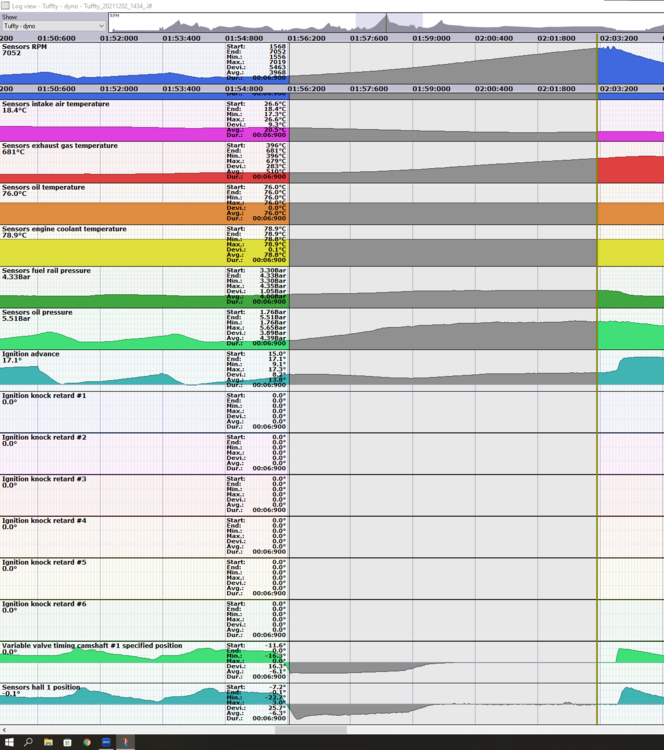Screen dimensions: 664x750
Task: Select the Ignition knock retard #6 label
Action: click(x=44, y=604)
